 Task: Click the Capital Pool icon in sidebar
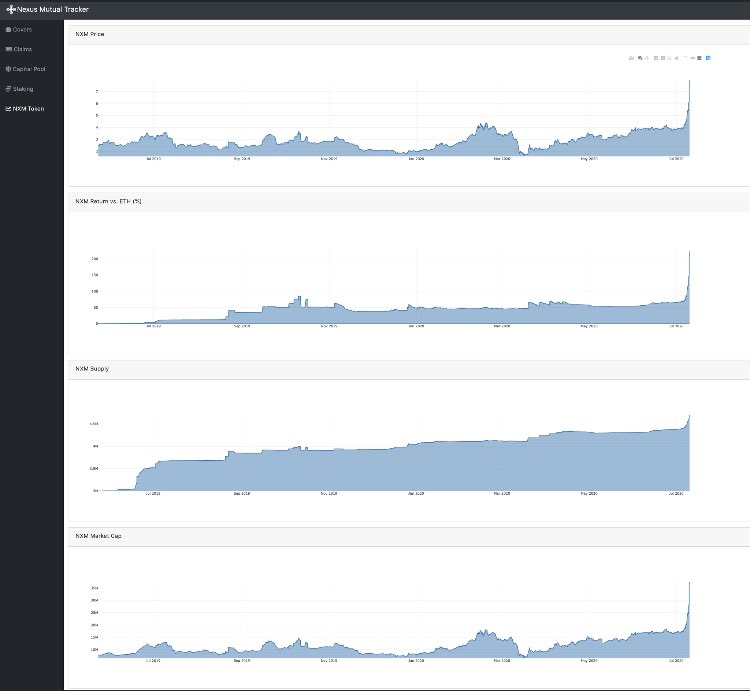[8, 69]
